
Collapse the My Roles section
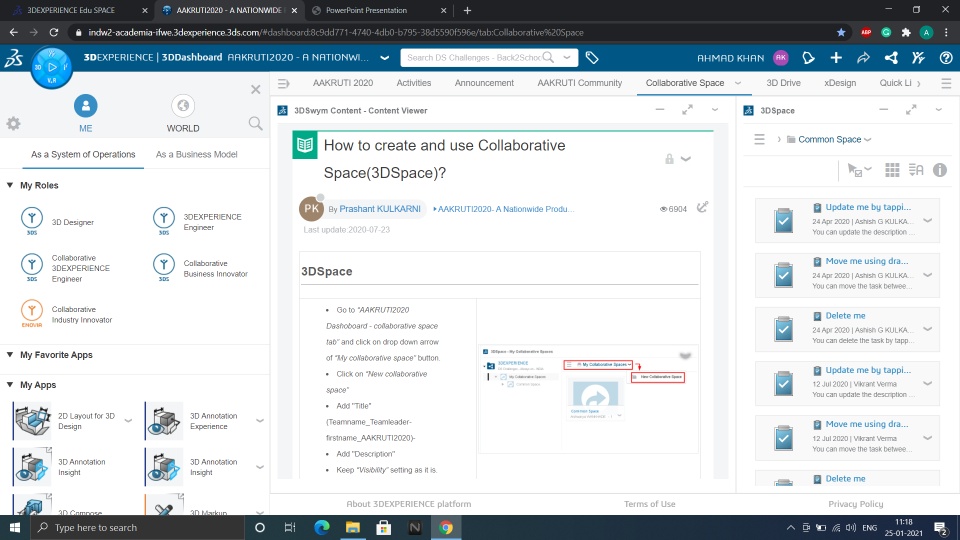10,185
